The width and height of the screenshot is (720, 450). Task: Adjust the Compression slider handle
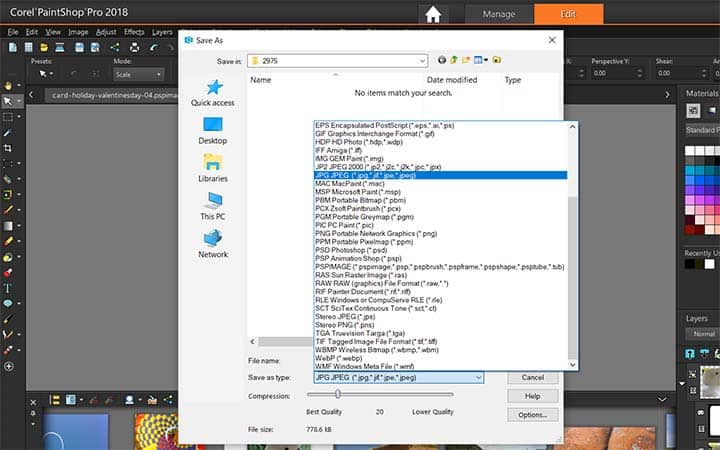point(338,394)
